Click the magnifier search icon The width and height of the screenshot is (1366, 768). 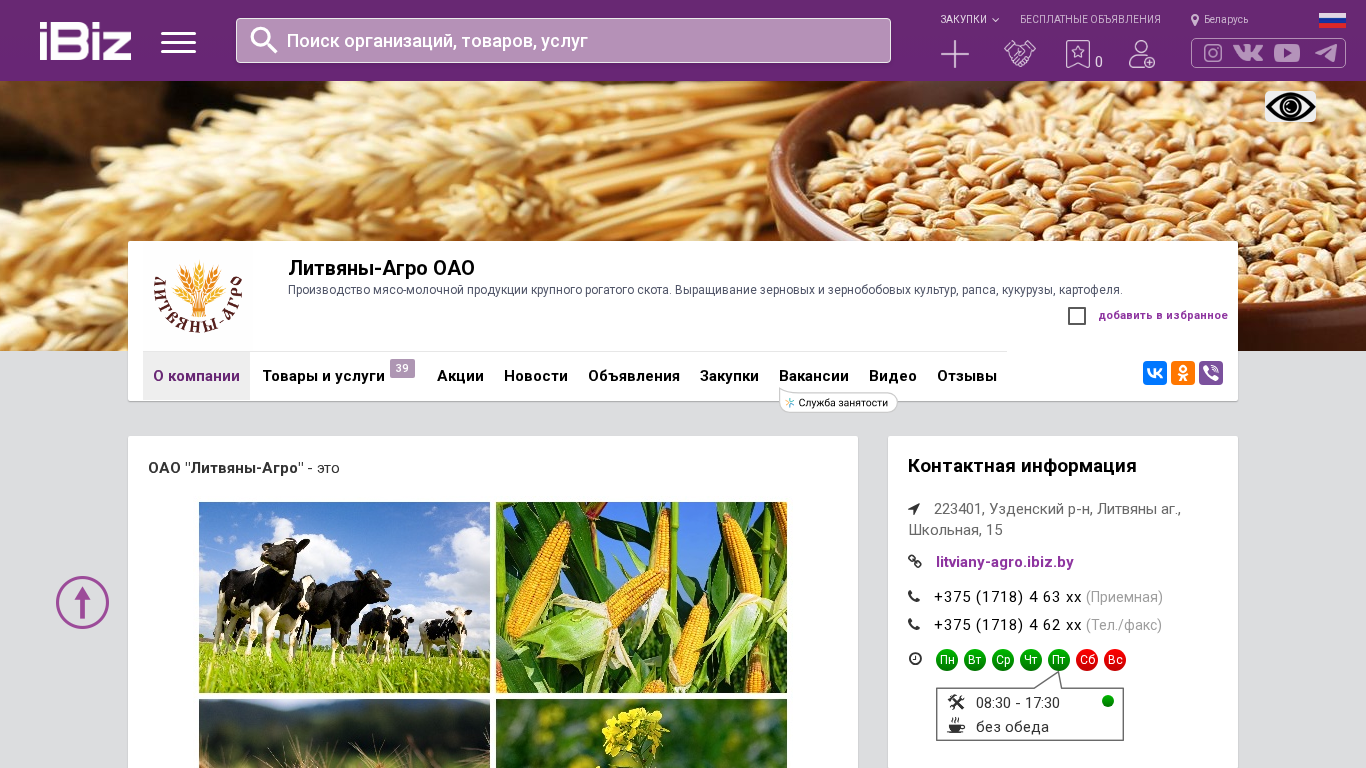point(263,40)
